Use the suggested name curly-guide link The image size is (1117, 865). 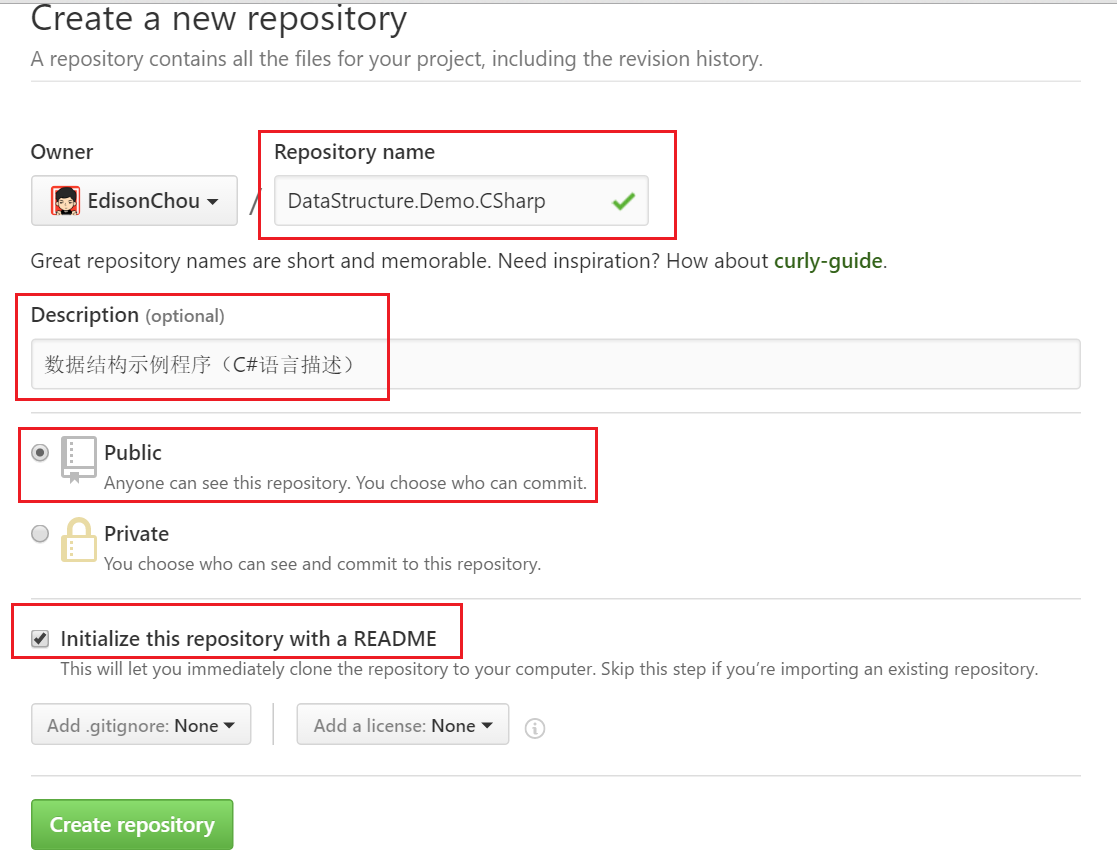pyautogui.click(x=828, y=261)
